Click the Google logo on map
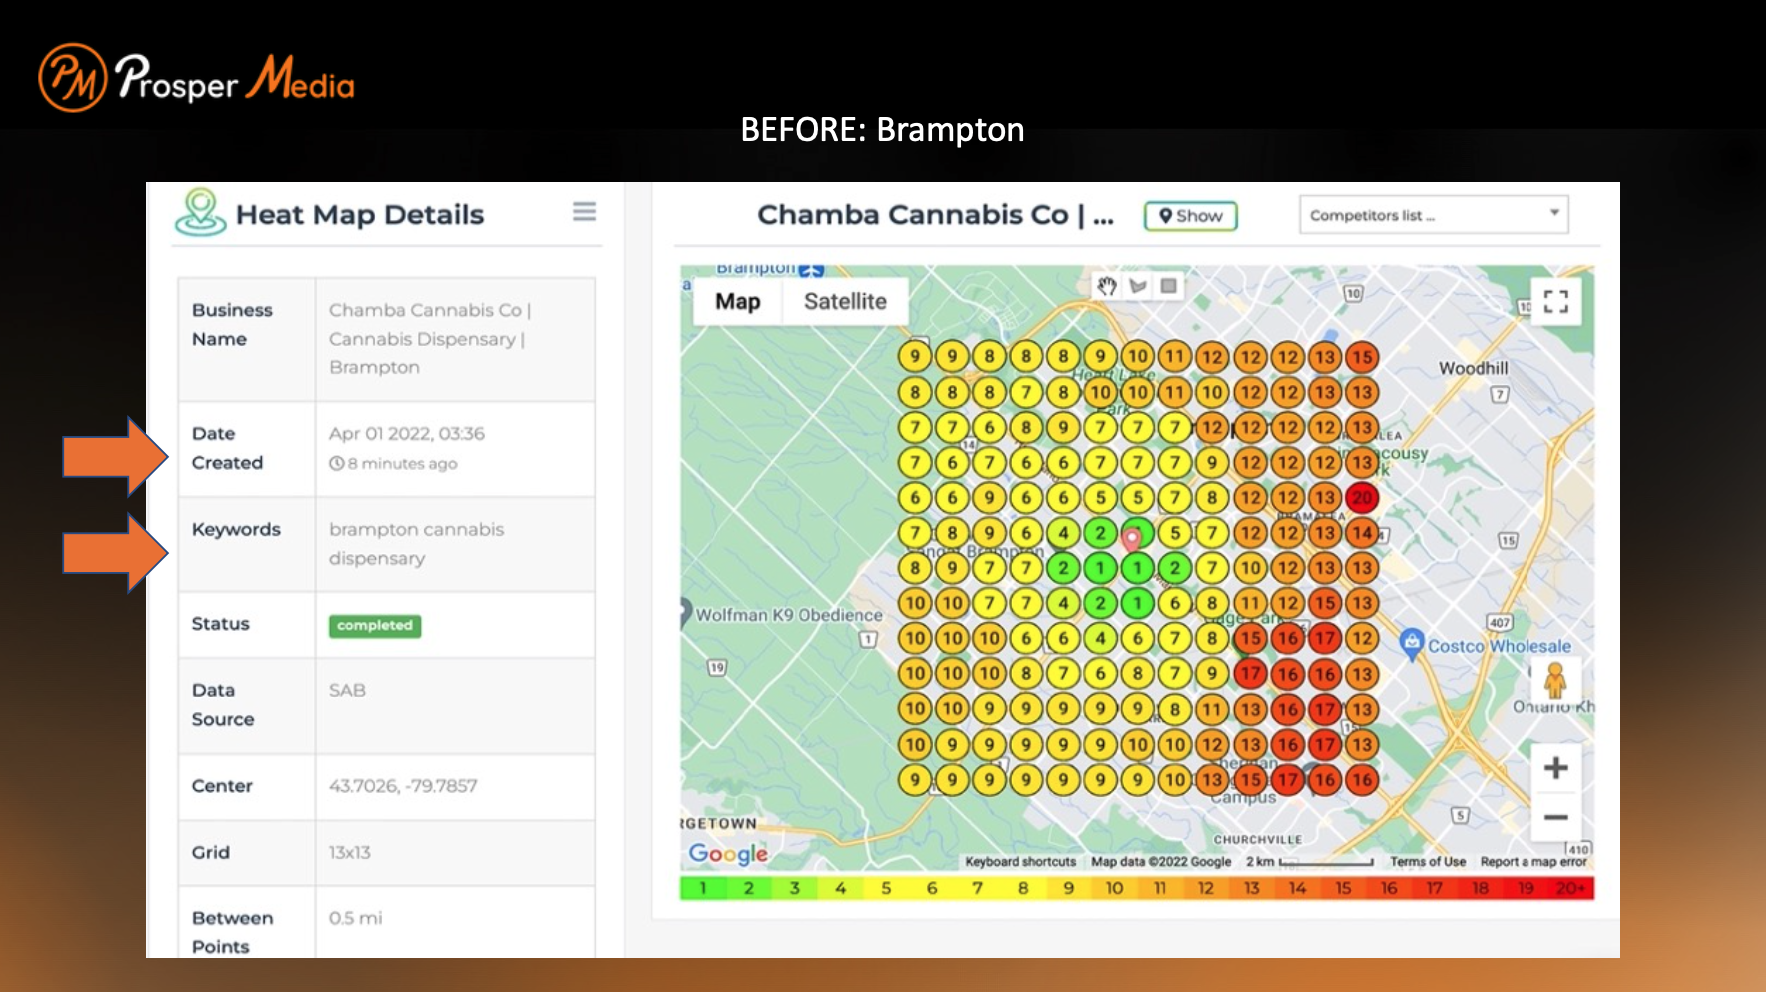This screenshot has width=1766, height=992. click(728, 853)
